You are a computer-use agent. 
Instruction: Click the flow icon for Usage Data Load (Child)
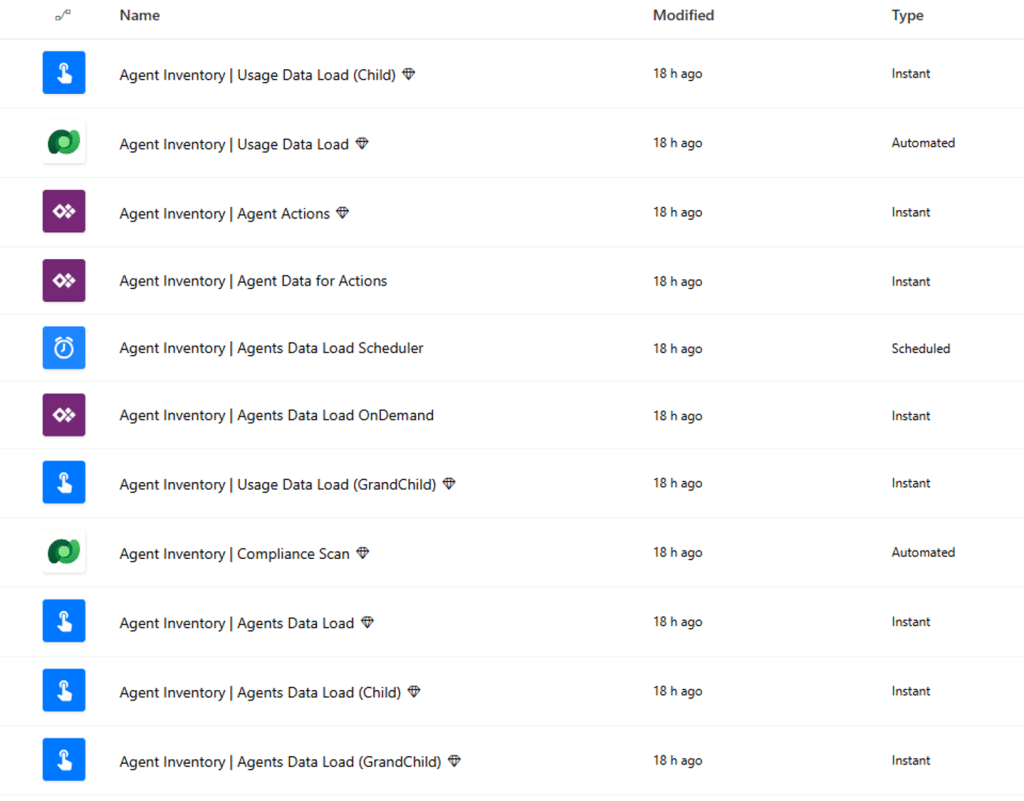[x=64, y=72]
